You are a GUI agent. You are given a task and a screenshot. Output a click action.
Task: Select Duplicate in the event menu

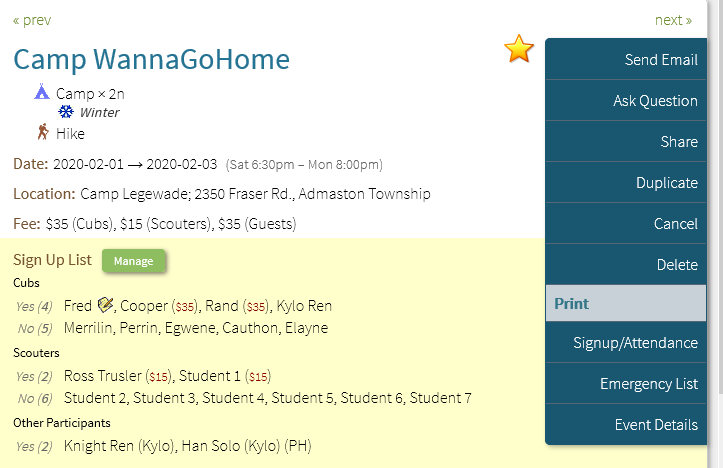[626, 183]
